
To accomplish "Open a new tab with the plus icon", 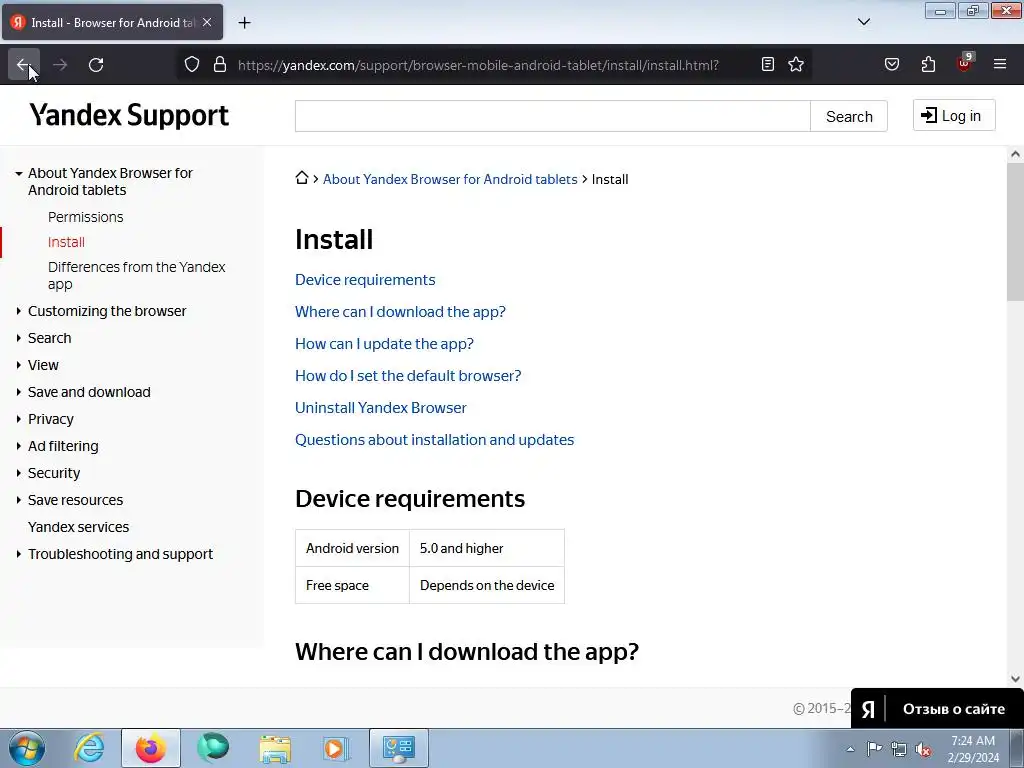I will point(244,23).
